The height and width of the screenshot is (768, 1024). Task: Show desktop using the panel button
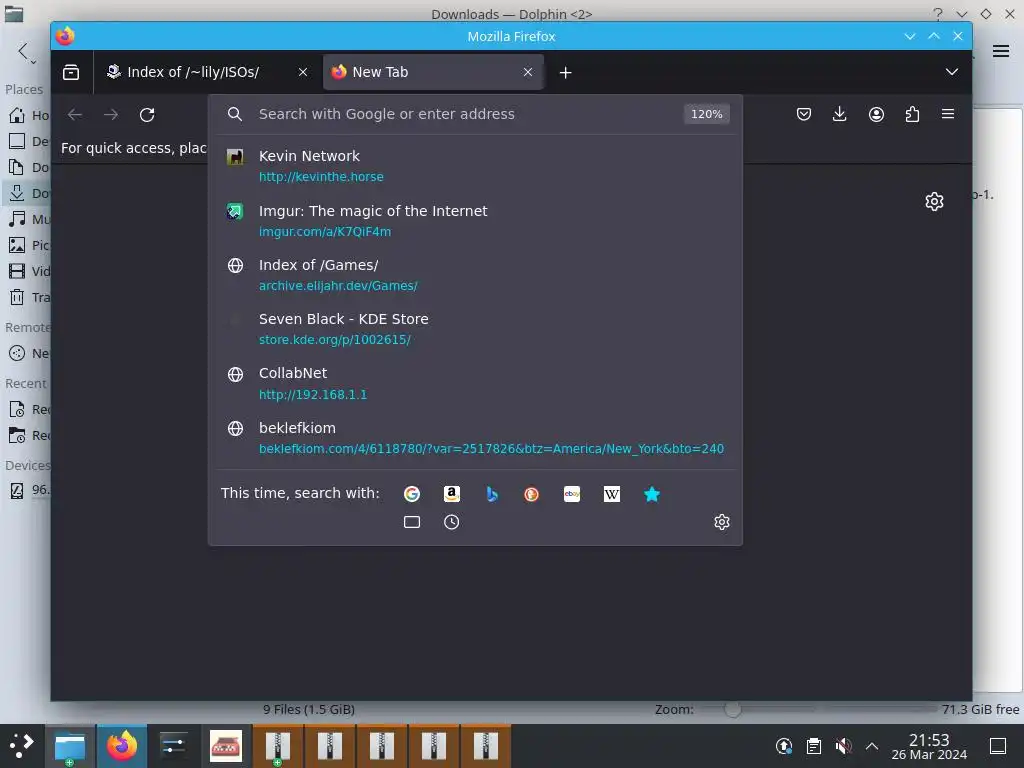pyautogui.click(x=998, y=746)
